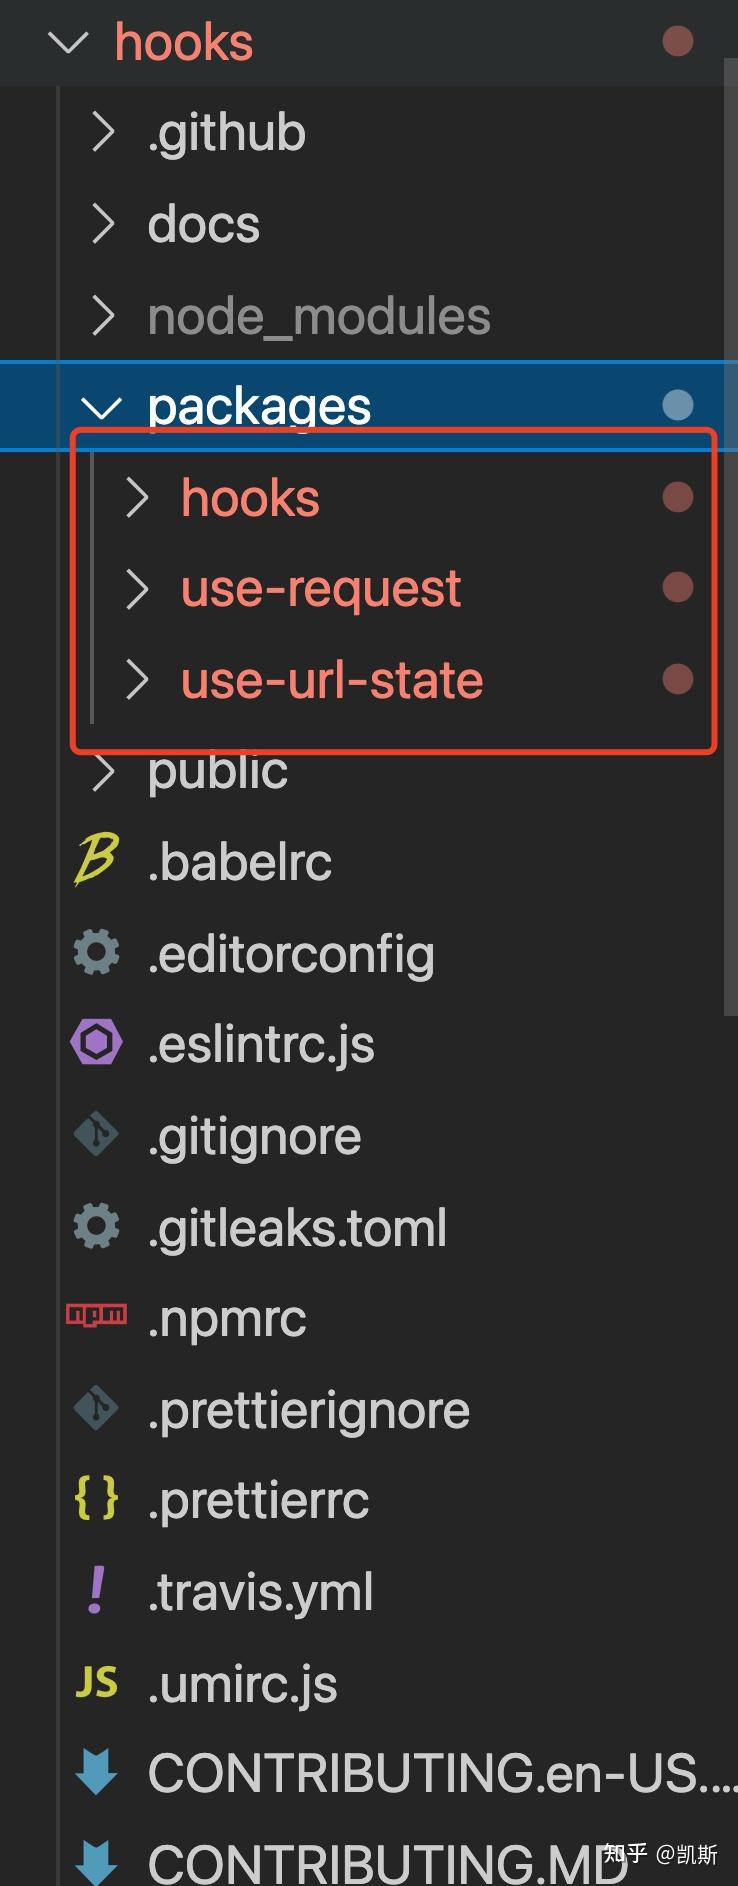Image resolution: width=738 pixels, height=1886 pixels.
Task: Click the npm icon beside .npmrc
Action: coord(96,1315)
